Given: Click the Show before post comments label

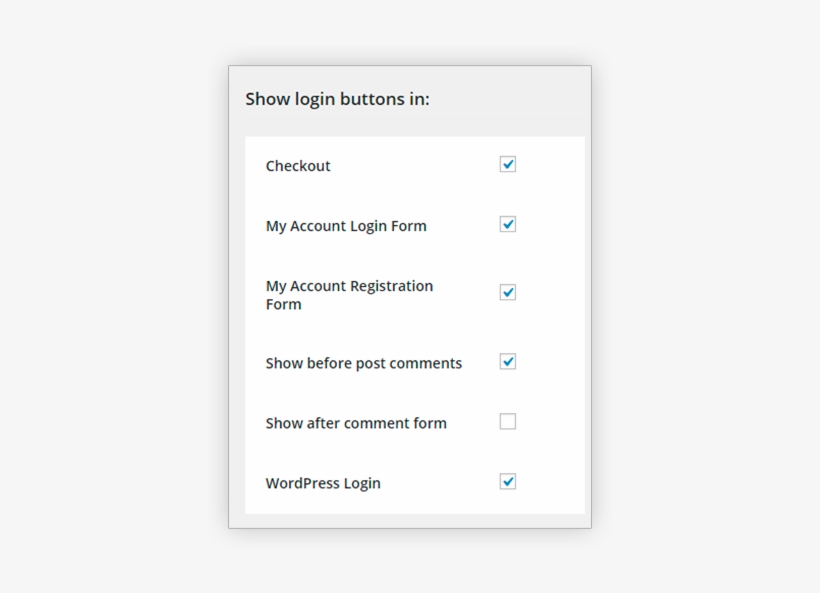Looking at the screenshot, I should 364,363.
